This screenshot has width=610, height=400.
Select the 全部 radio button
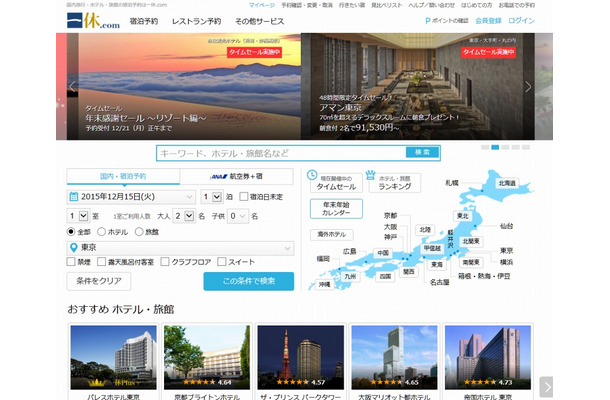[71, 232]
